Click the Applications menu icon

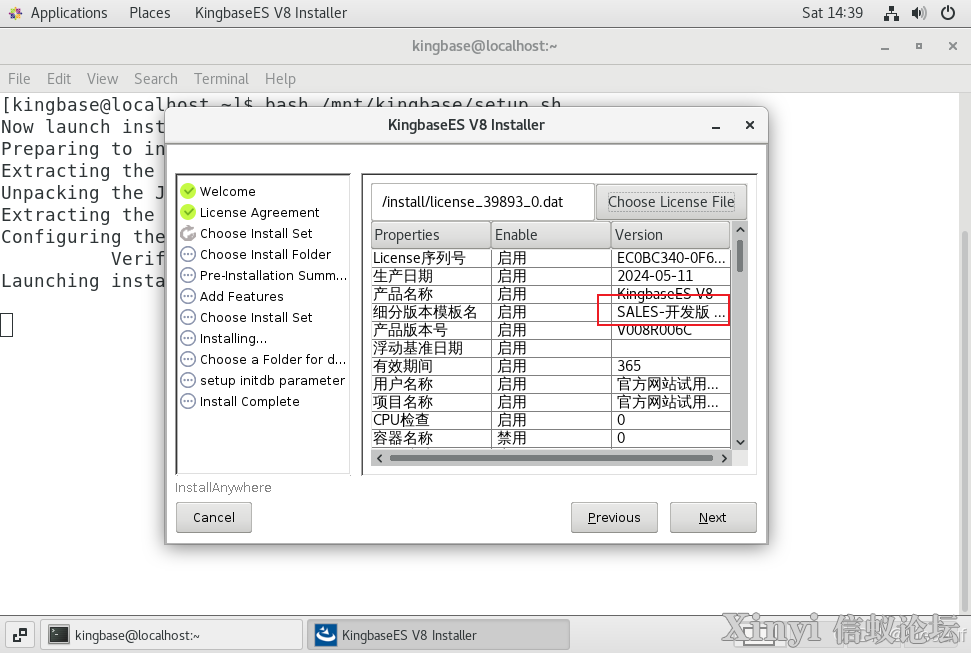point(15,13)
